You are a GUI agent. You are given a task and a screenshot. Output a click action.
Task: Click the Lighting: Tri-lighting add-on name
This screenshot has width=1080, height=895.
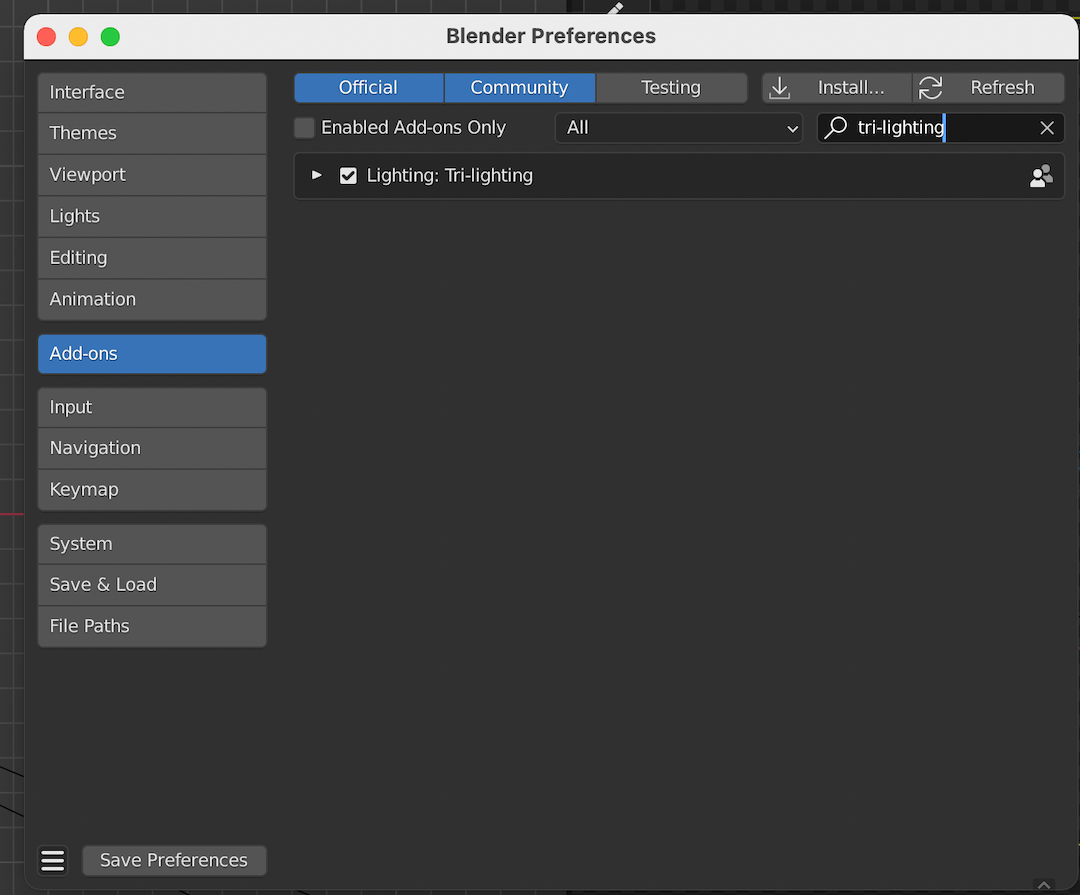pyautogui.click(x=450, y=176)
